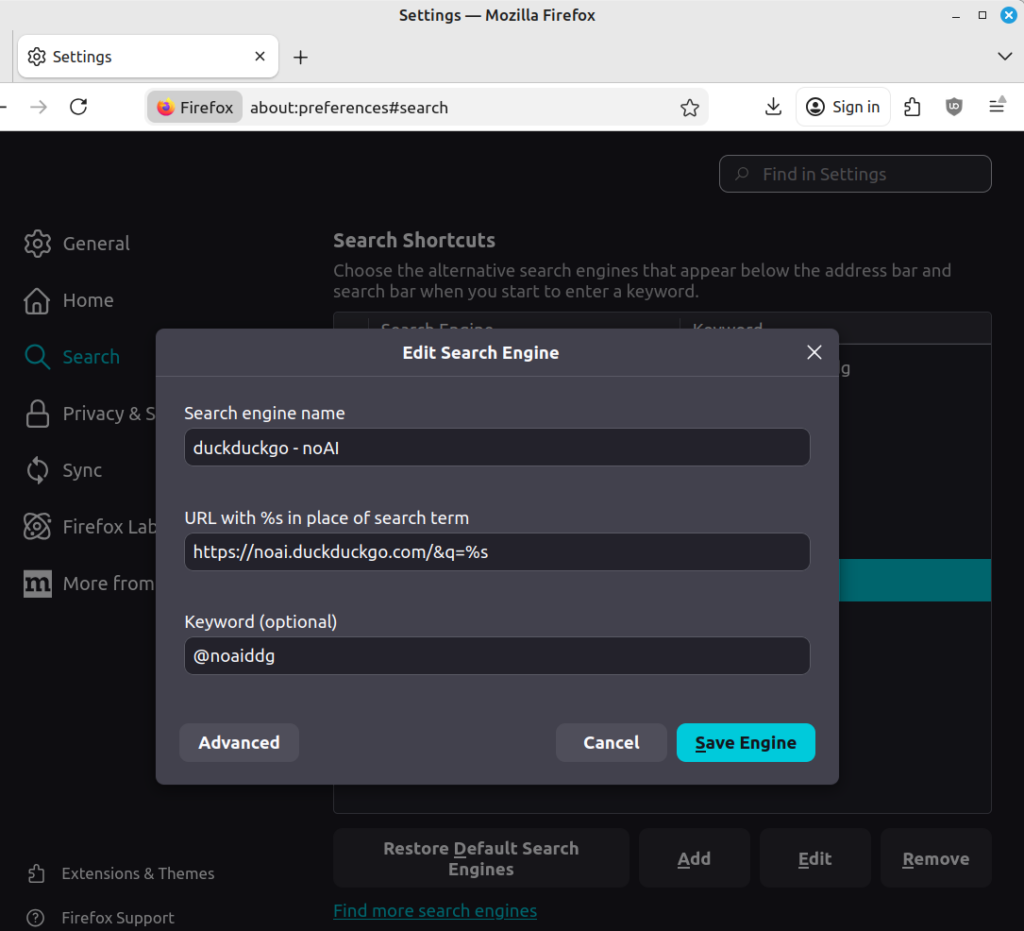Screen dimensions: 1024x931
Task: Click the Sign in button
Action: [843, 107]
